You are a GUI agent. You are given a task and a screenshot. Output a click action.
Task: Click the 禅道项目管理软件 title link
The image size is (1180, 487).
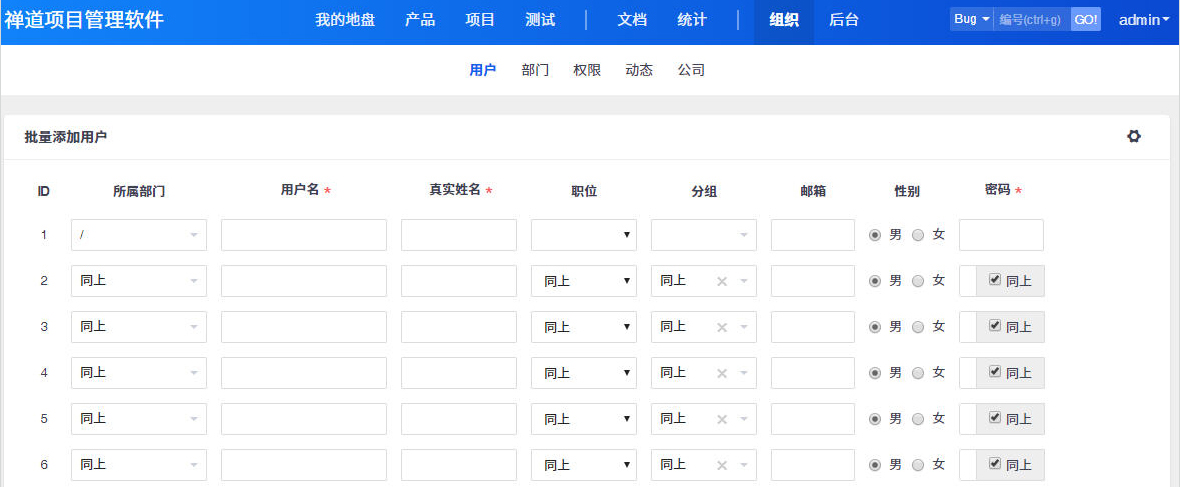point(84,20)
